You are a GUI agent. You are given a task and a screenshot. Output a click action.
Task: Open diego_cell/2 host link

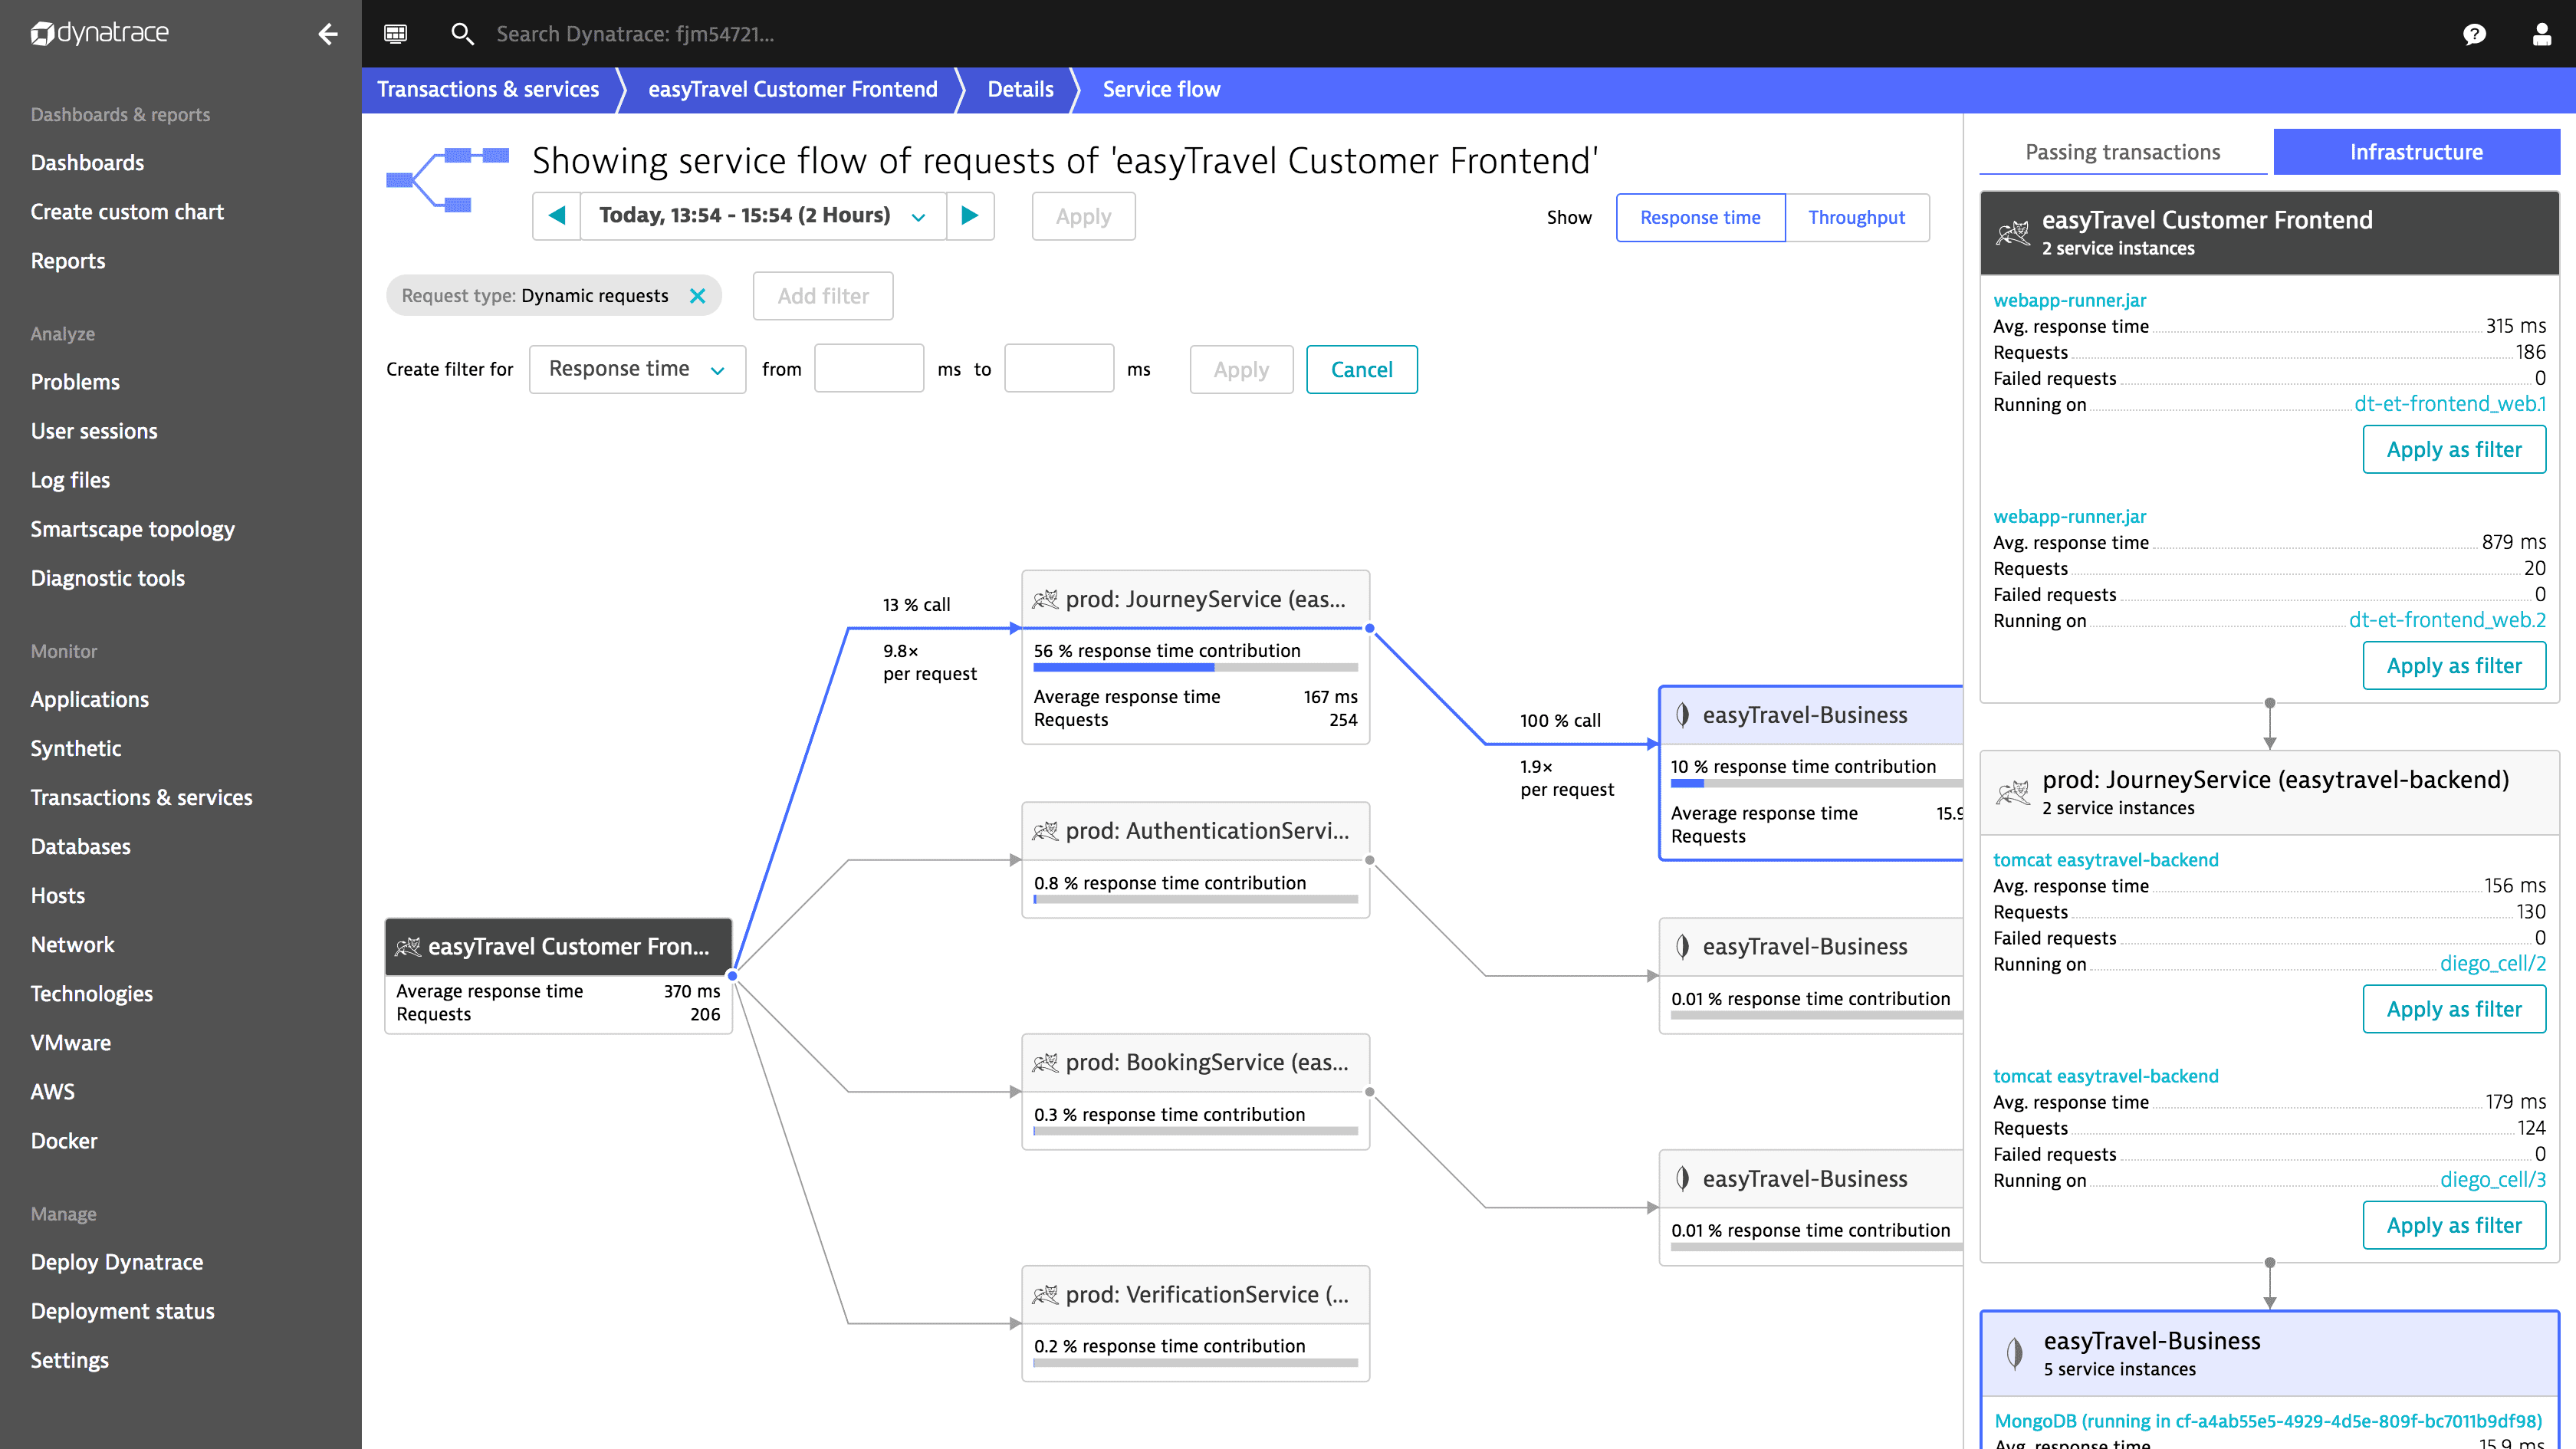point(2493,964)
